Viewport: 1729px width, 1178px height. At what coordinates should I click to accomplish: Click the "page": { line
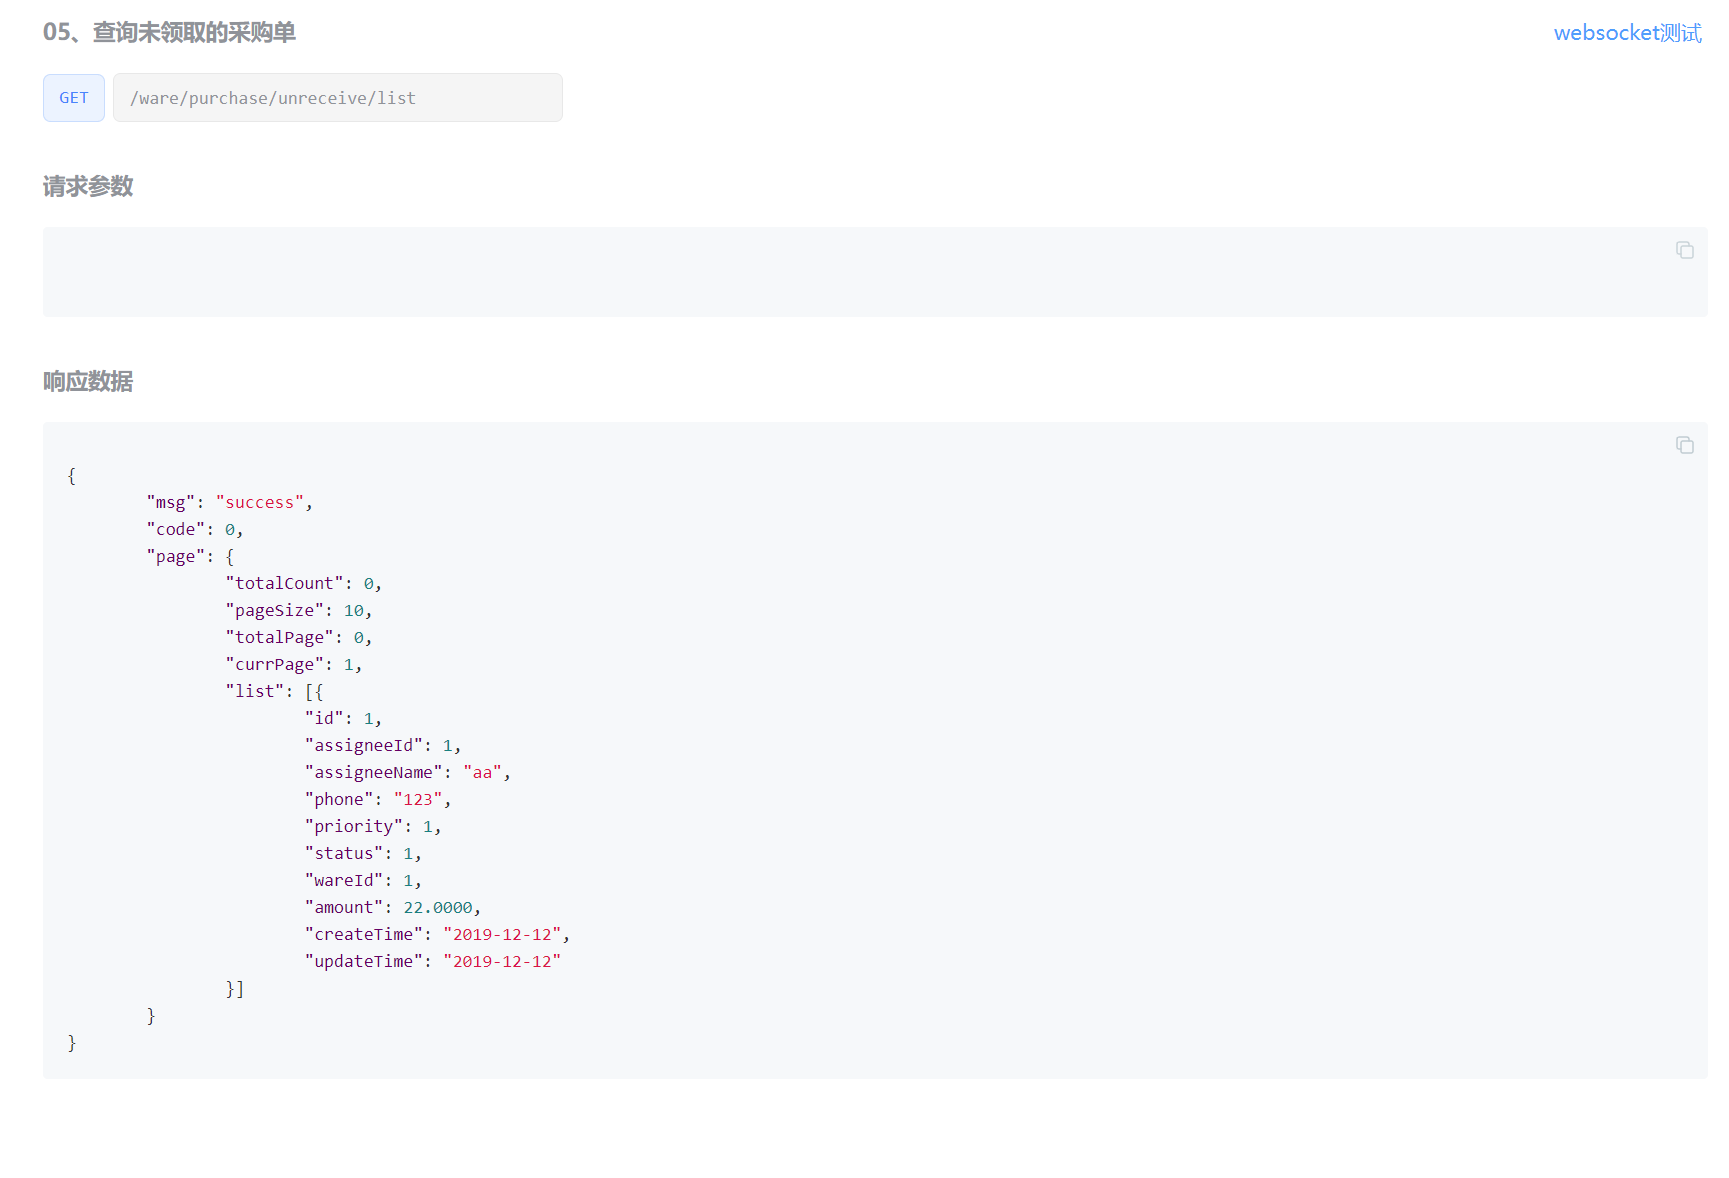point(190,557)
